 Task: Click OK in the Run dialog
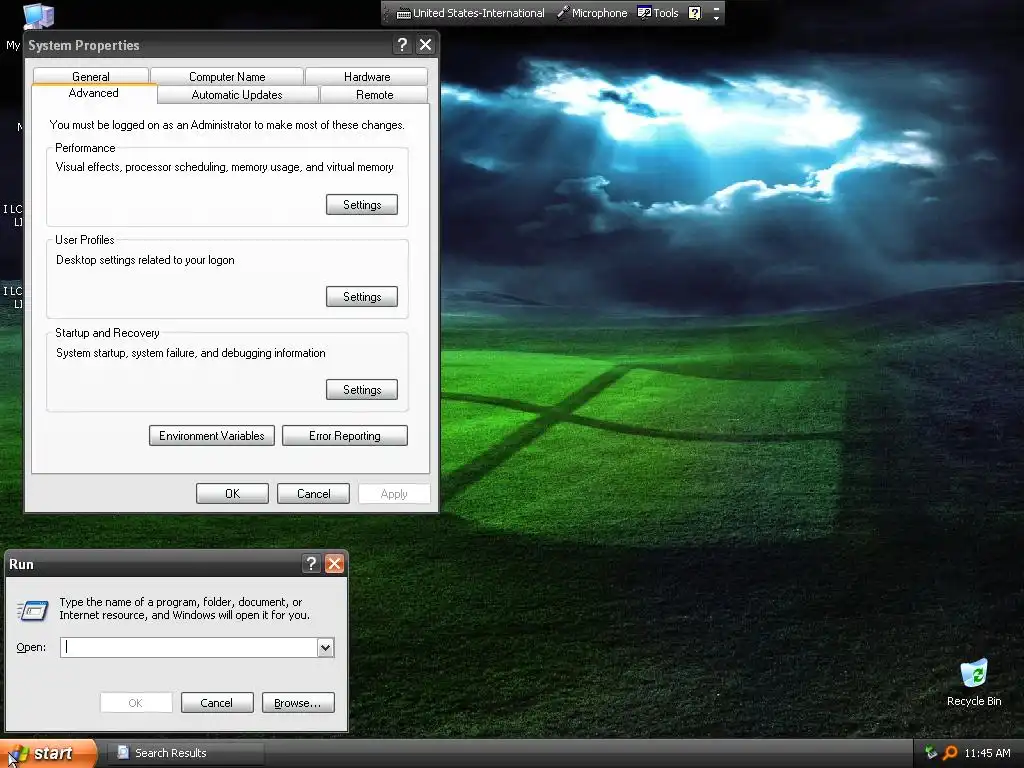click(x=136, y=703)
